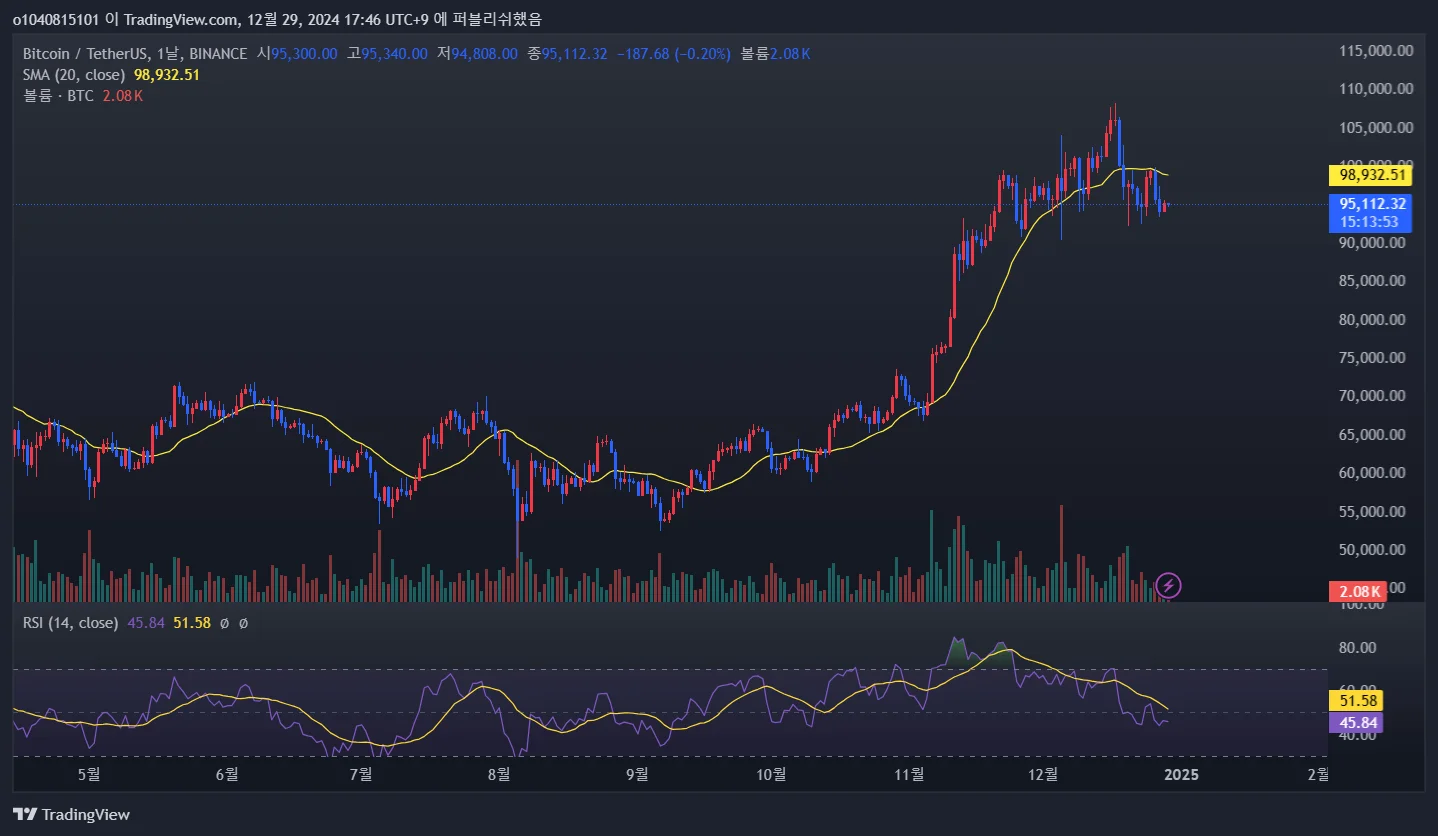1438x836 pixels.
Task: Click the TradingView logo at bottom left
Action: point(71,814)
